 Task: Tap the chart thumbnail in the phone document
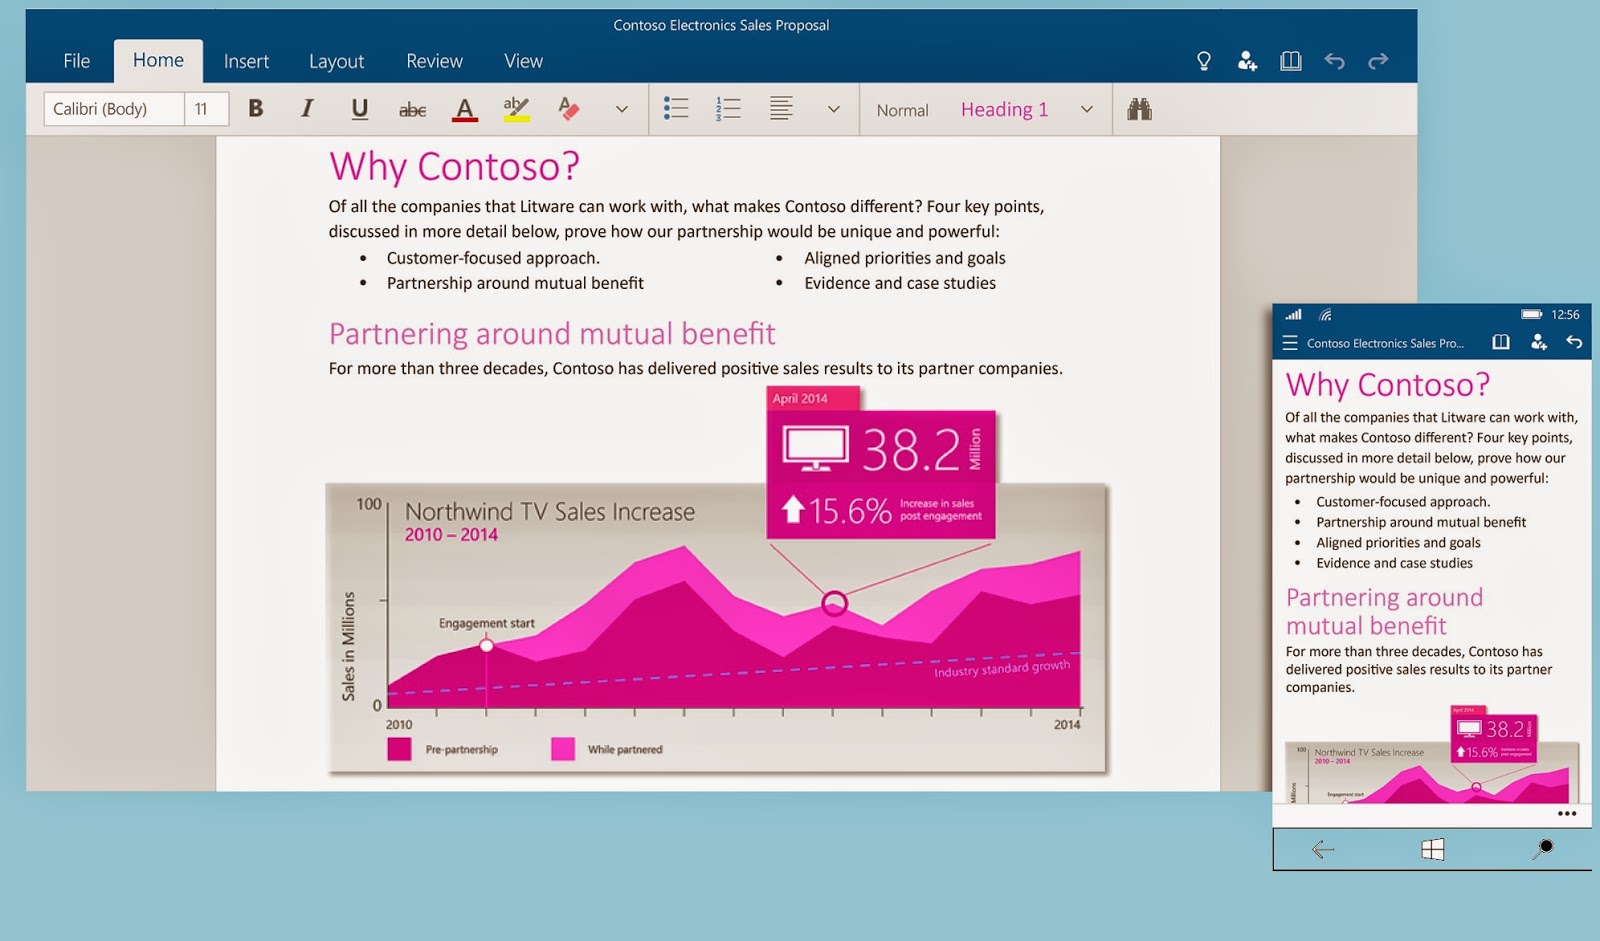coord(1432,755)
